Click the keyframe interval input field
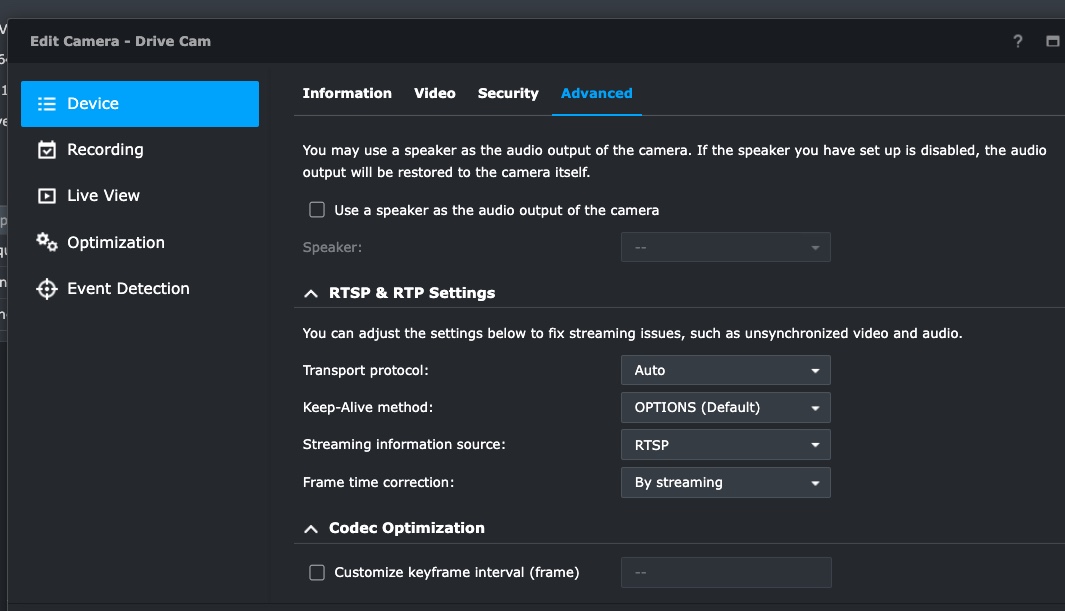Viewport: 1065px width, 611px height. 725,573
